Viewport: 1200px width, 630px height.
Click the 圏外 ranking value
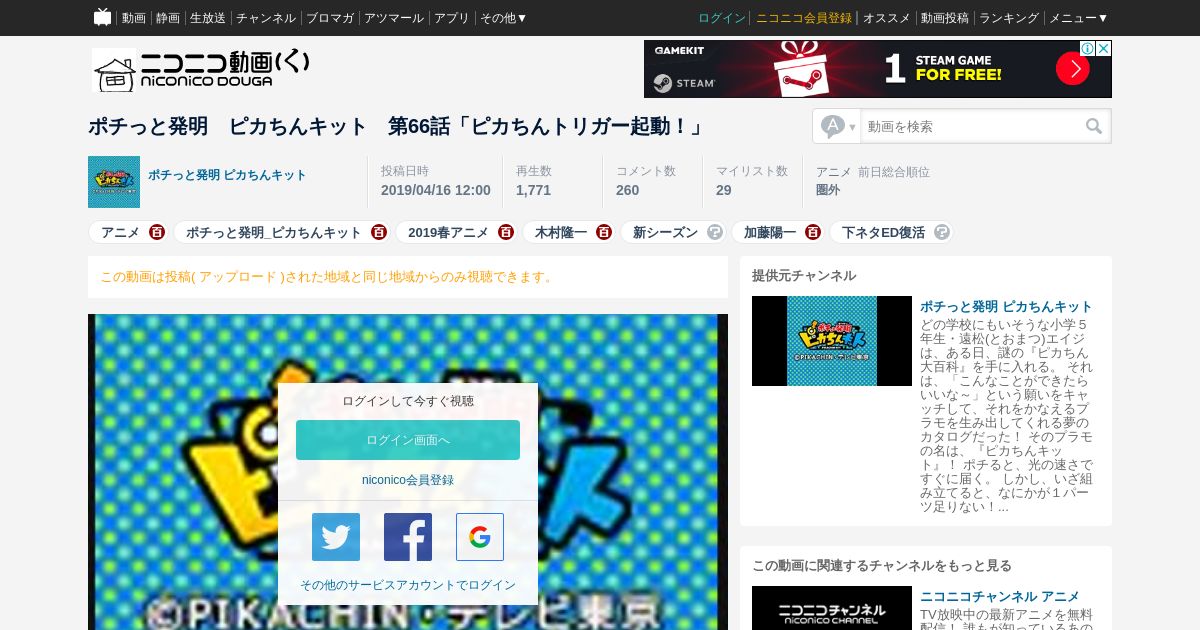(x=828, y=190)
